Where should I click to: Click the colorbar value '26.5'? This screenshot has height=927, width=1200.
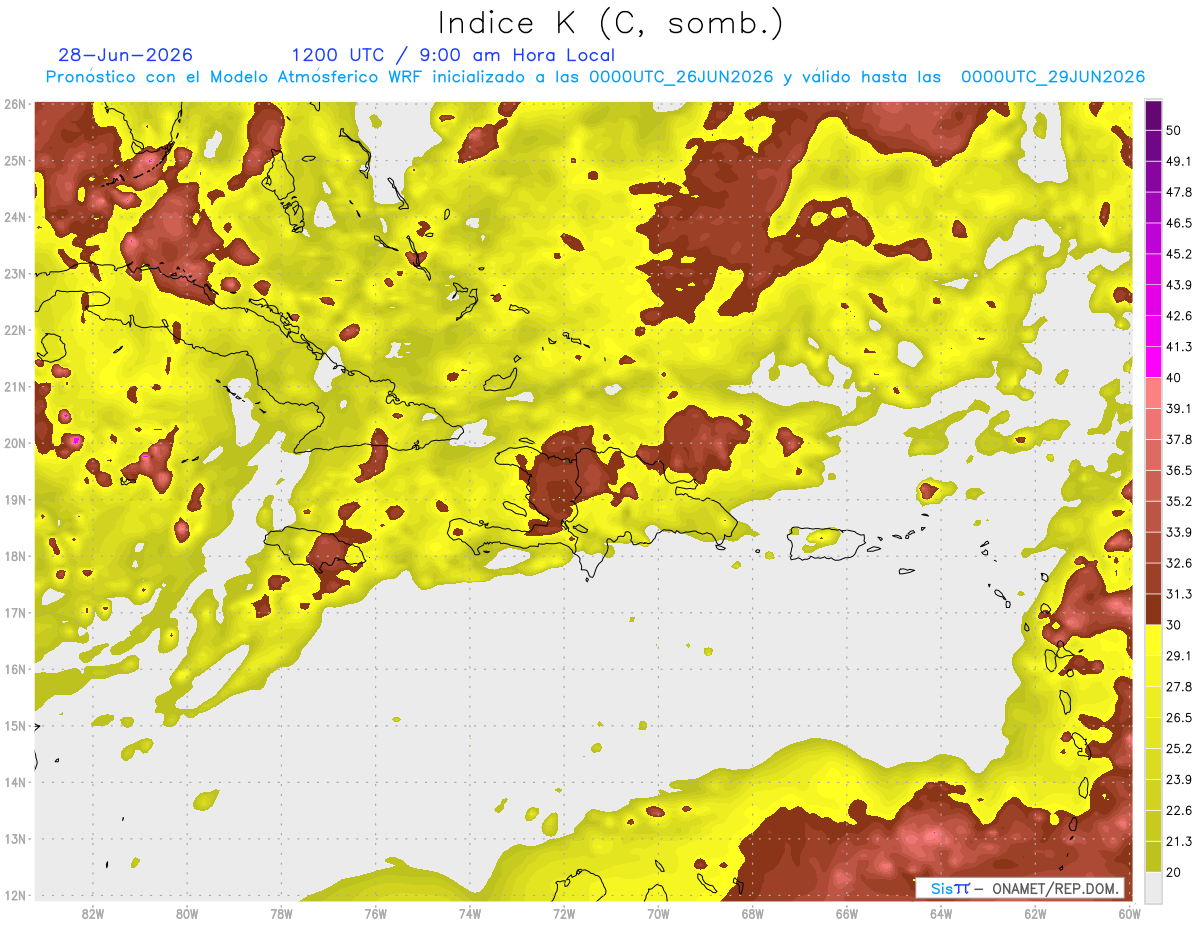(x=1179, y=717)
